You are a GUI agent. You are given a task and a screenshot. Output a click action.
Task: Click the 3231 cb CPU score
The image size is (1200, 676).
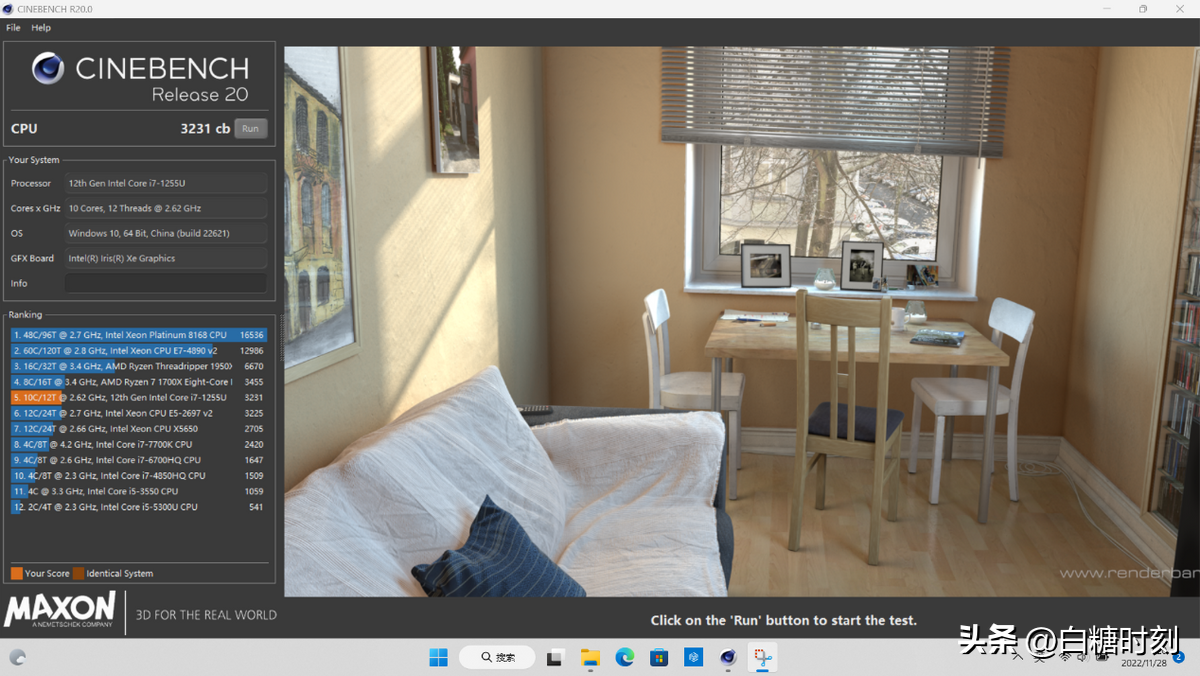[205, 128]
